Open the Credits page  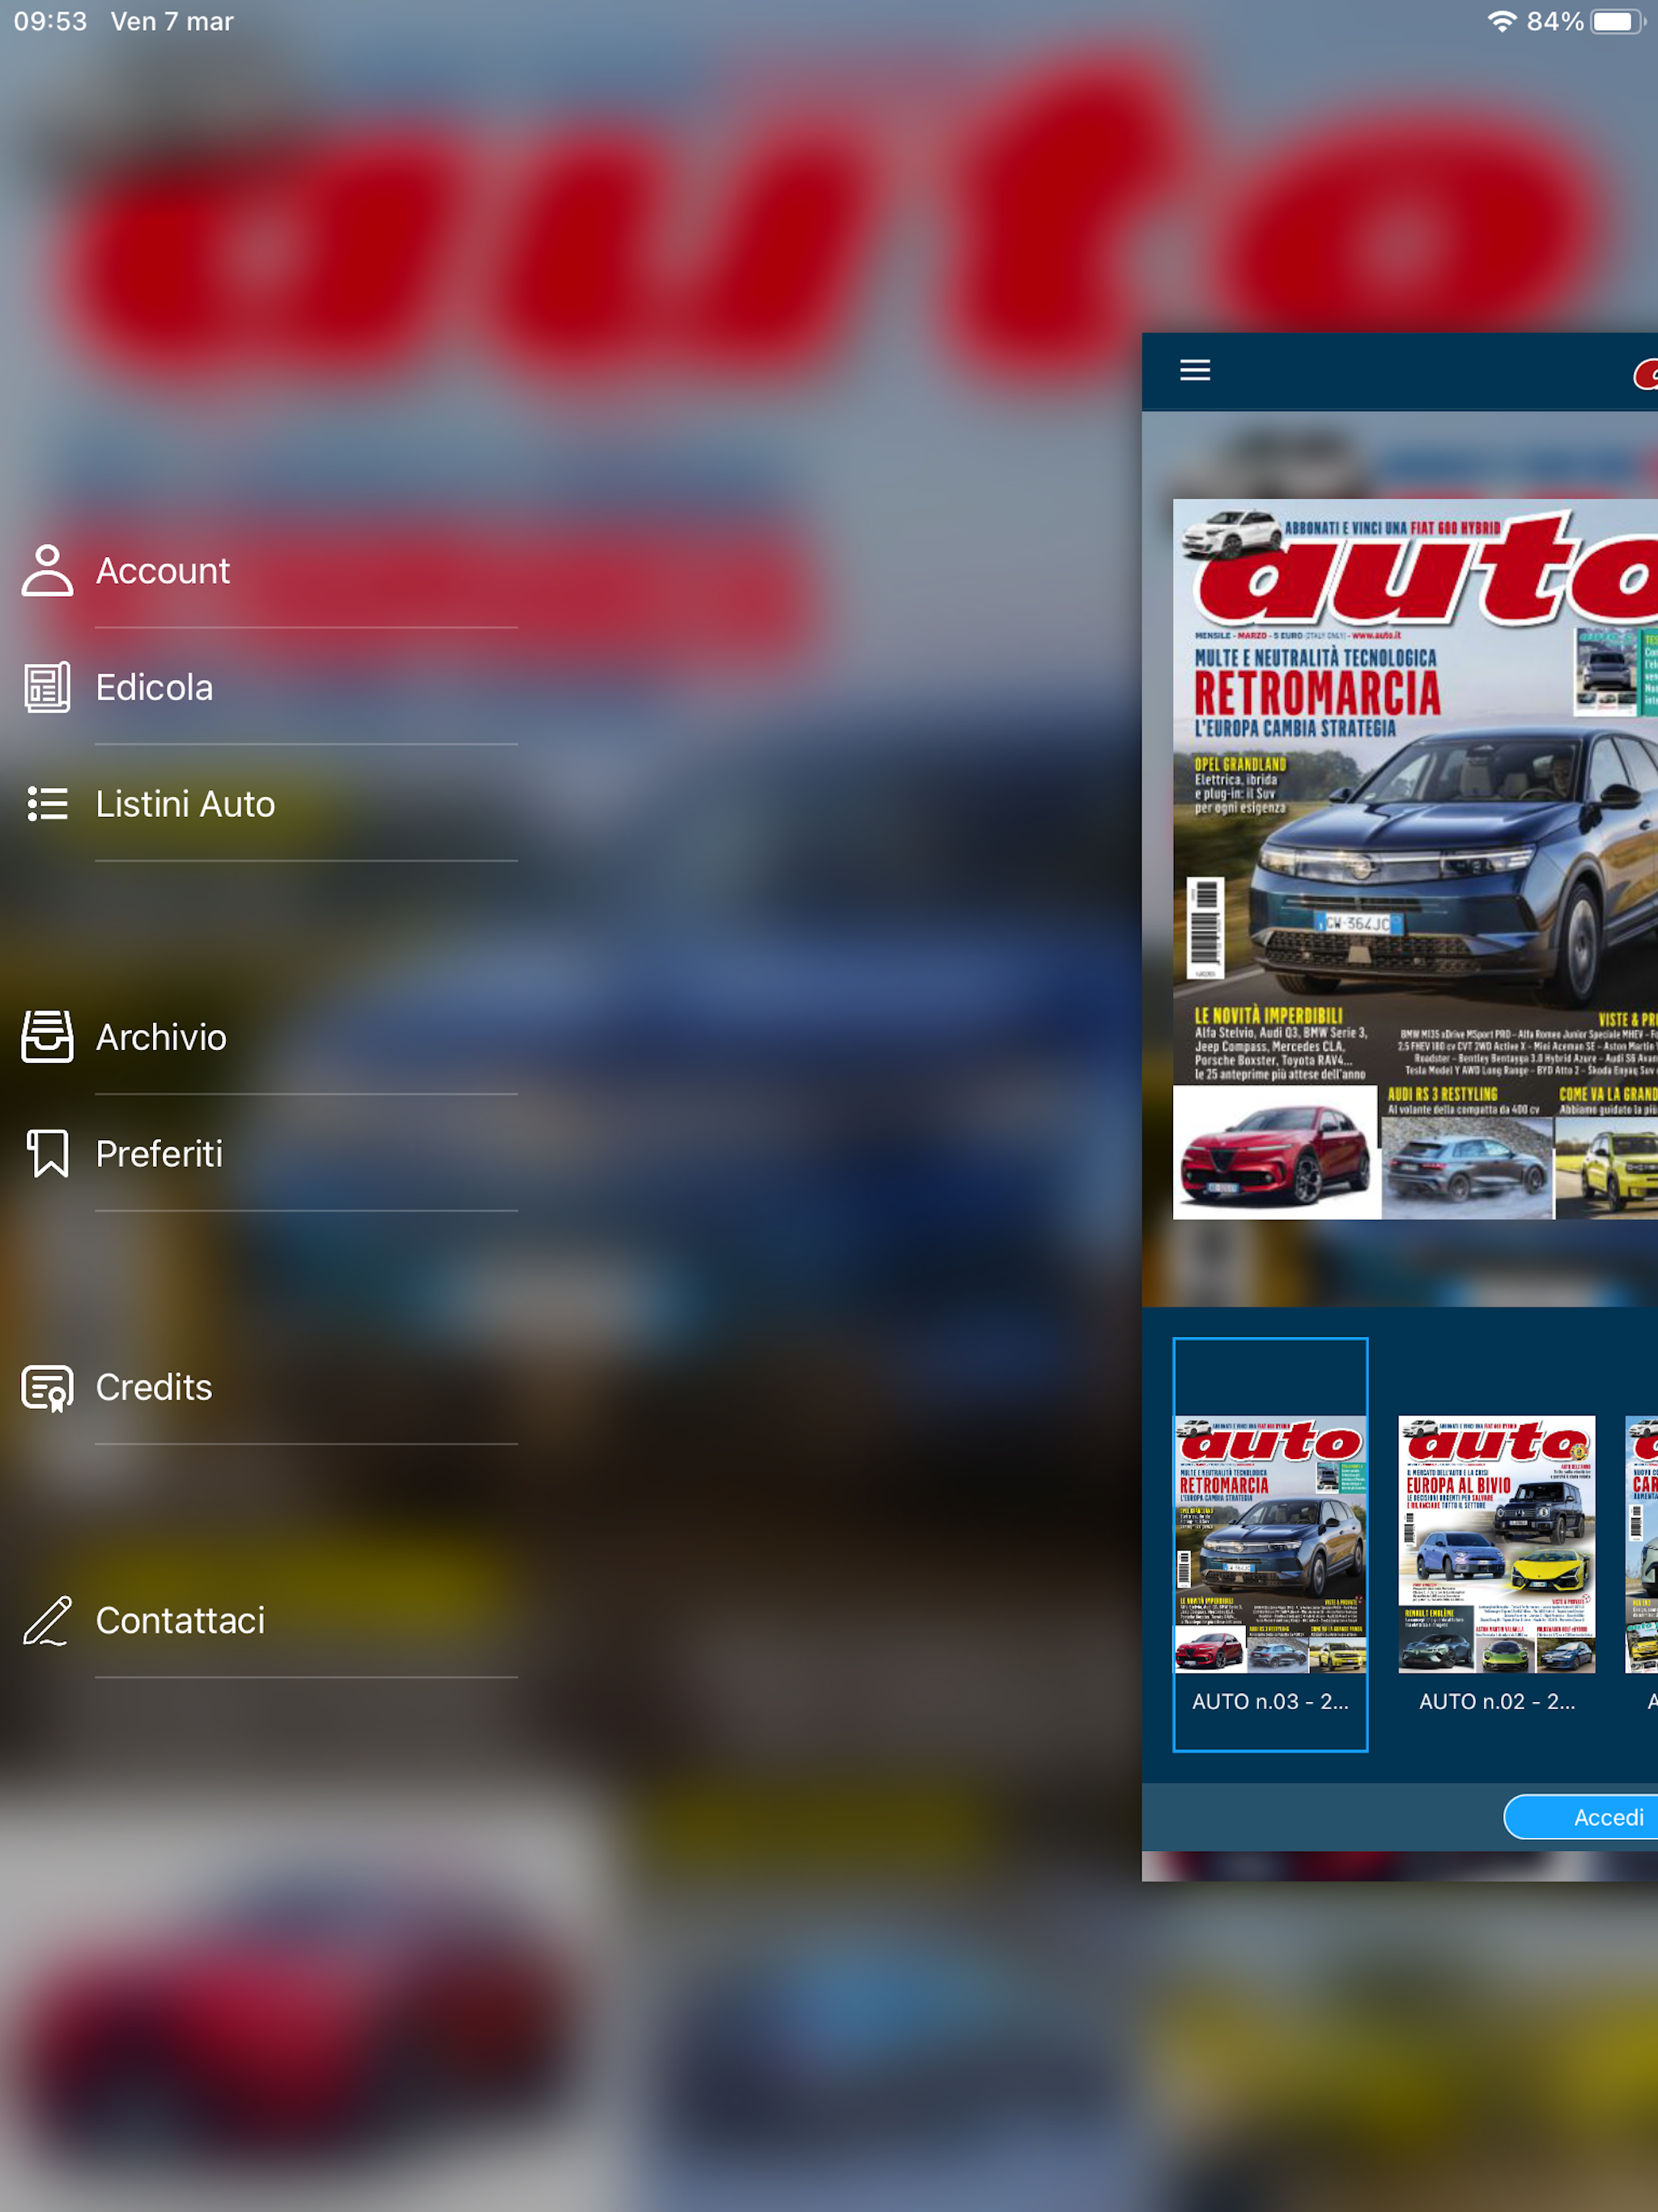click(x=154, y=1388)
